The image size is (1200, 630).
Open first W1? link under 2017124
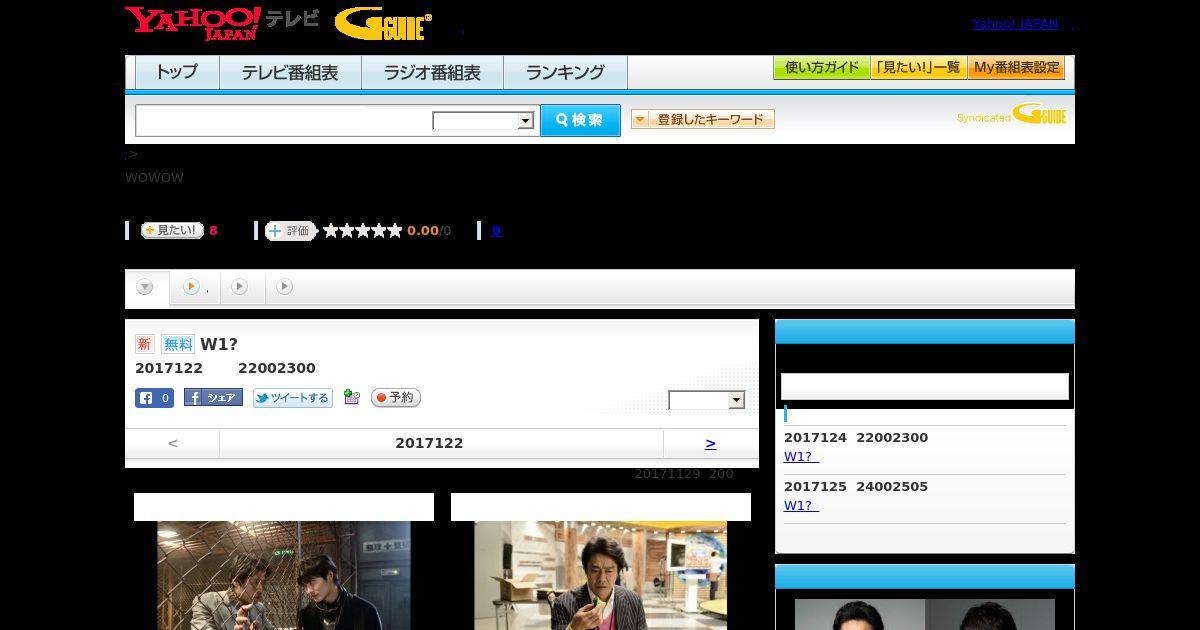click(801, 457)
